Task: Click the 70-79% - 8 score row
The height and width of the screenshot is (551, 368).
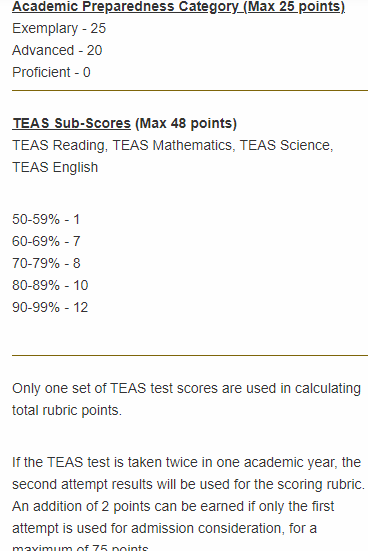Action: 46,263
